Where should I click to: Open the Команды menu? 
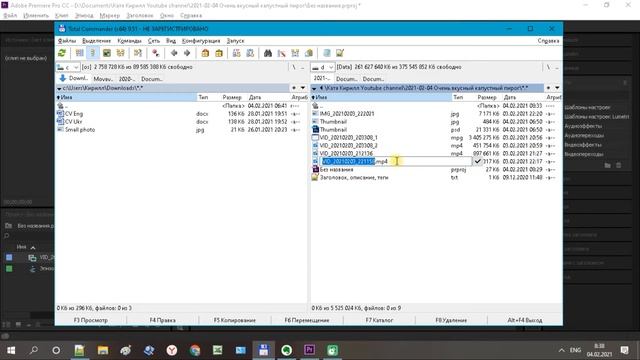[x=129, y=41]
